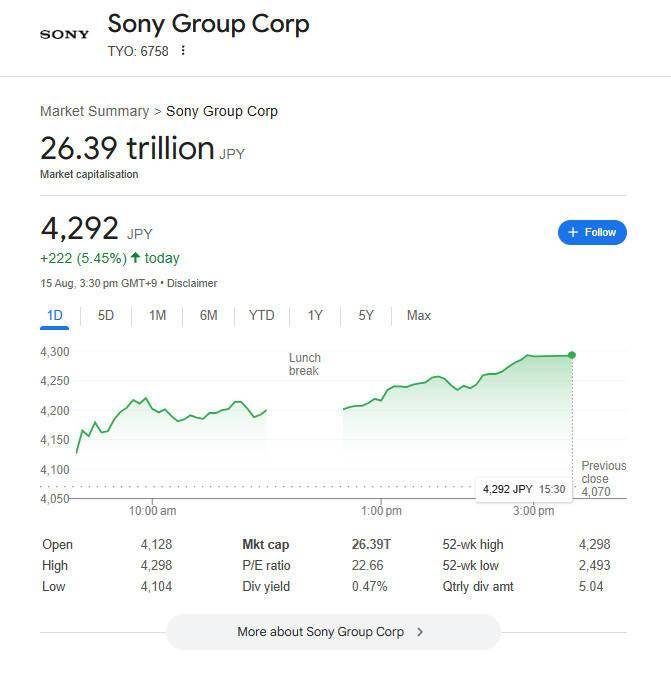
Task: Click the green up arrow next to today
Action: point(135,257)
